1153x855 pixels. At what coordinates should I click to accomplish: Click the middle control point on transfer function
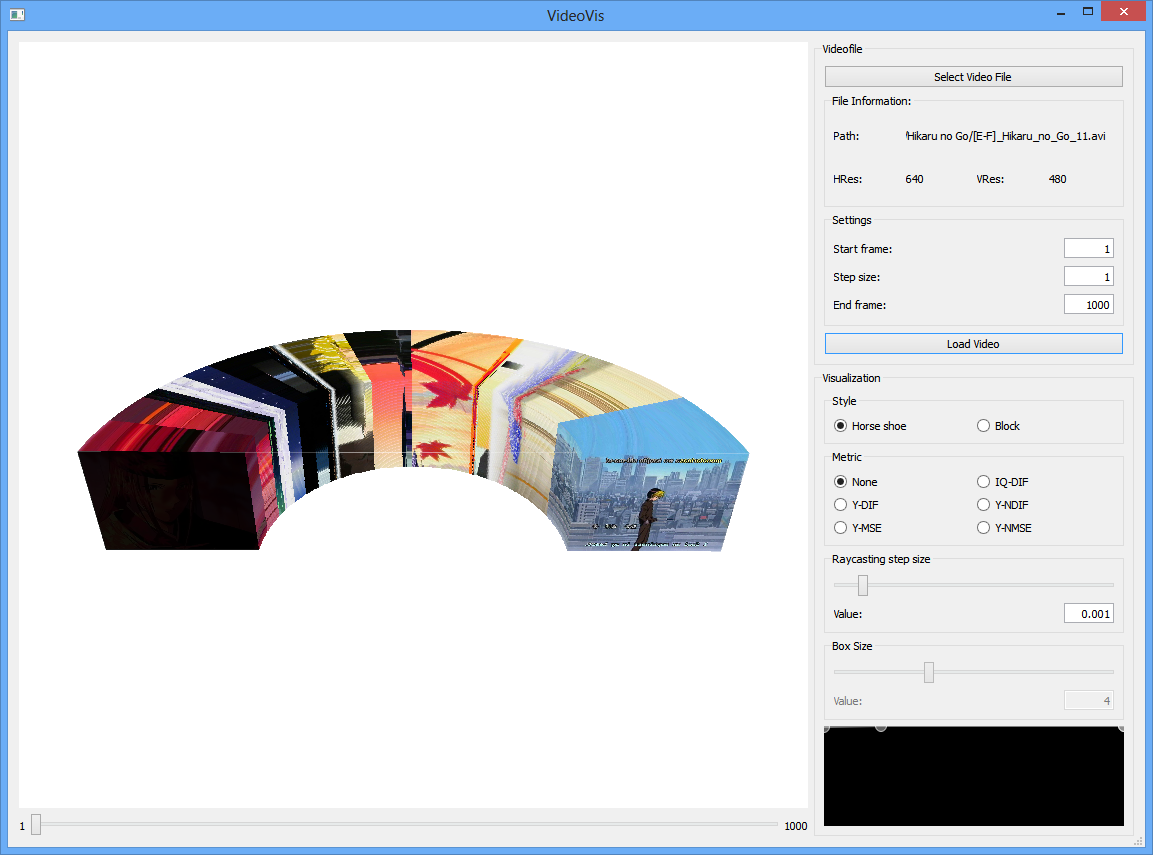pos(881,728)
